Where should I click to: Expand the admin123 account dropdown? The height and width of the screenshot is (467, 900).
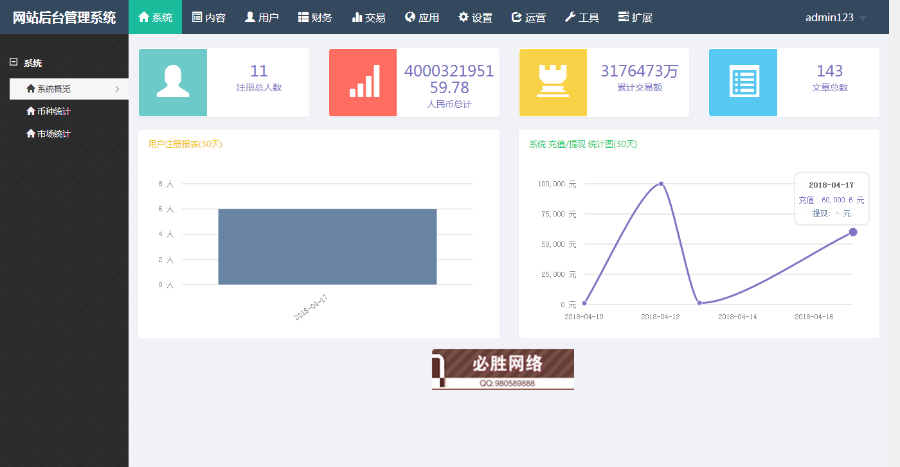point(836,17)
